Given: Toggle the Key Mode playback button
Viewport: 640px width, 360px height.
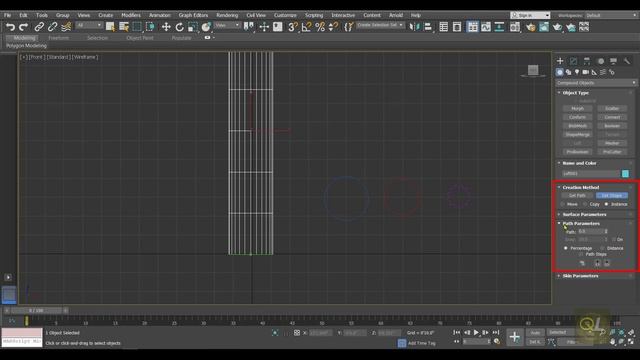Looking at the screenshot, I should pyautogui.click(x=457, y=342).
